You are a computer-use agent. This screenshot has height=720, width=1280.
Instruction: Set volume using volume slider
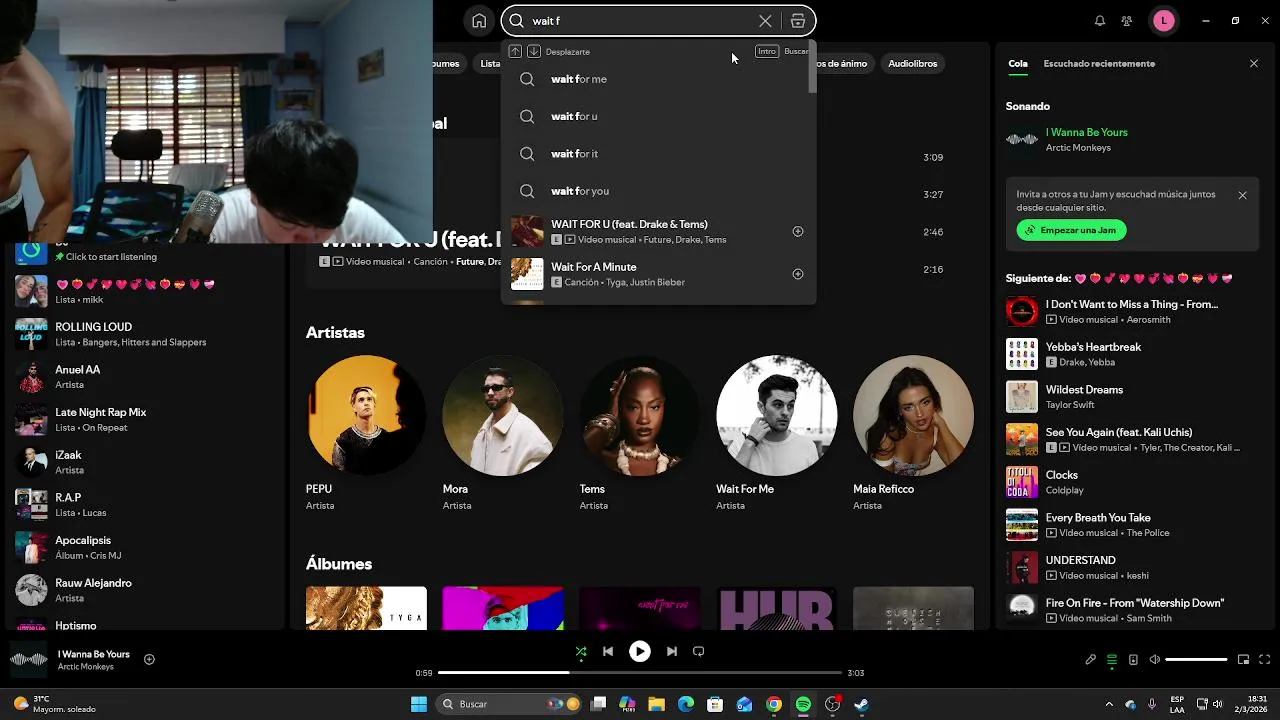click(1196, 659)
